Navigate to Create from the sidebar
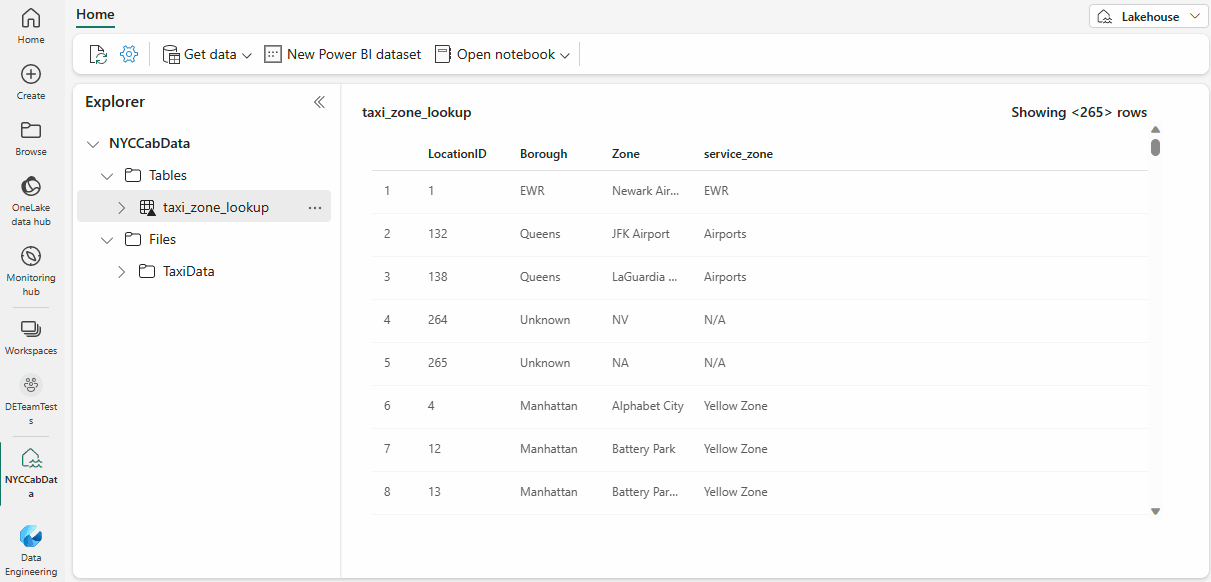 (30, 78)
